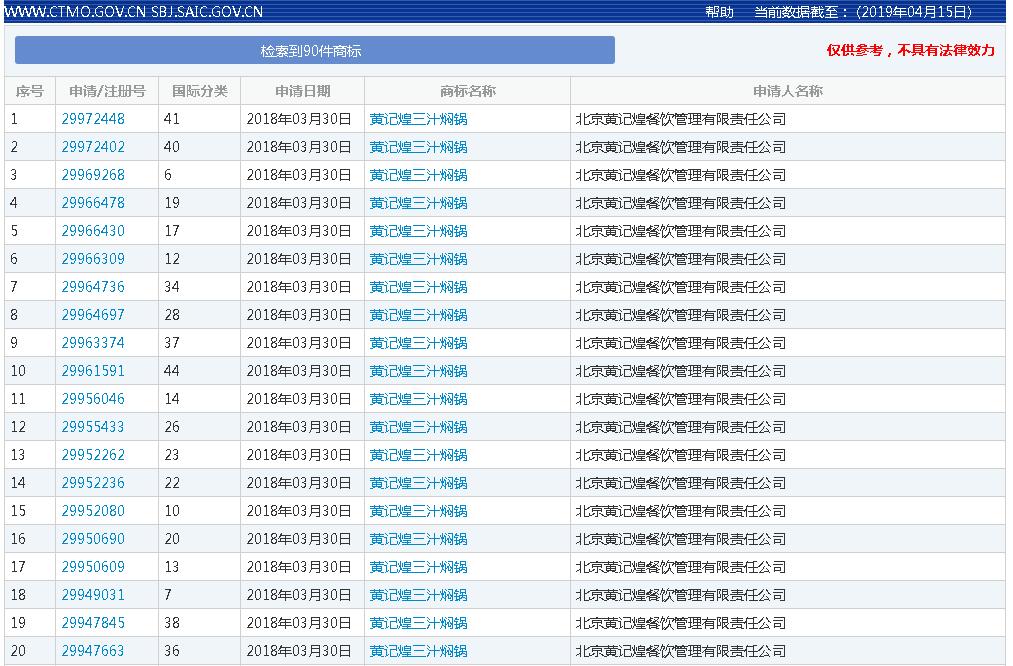Open trademark name link in row 7
This screenshot has width=1013, height=666.
(418, 287)
